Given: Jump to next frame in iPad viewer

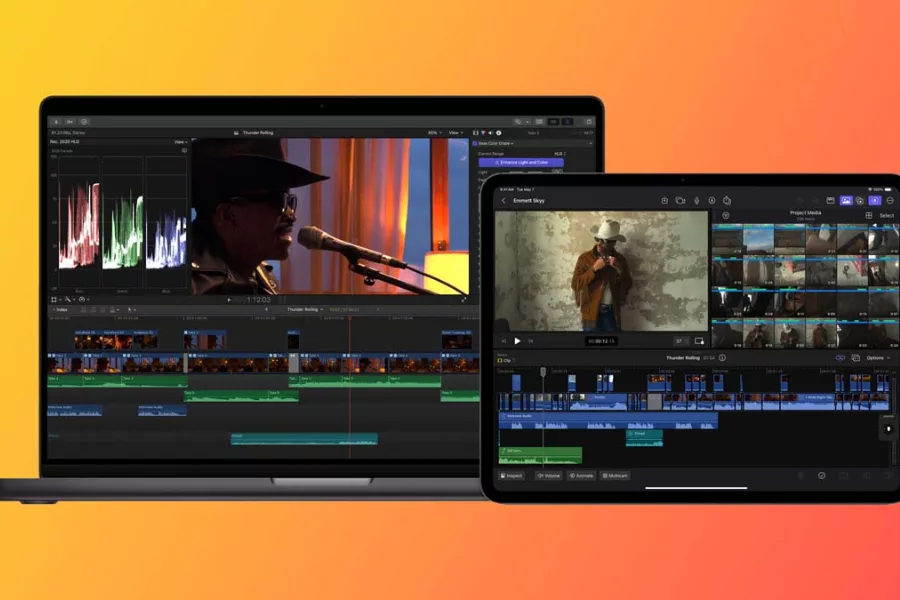Looking at the screenshot, I should [530, 341].
